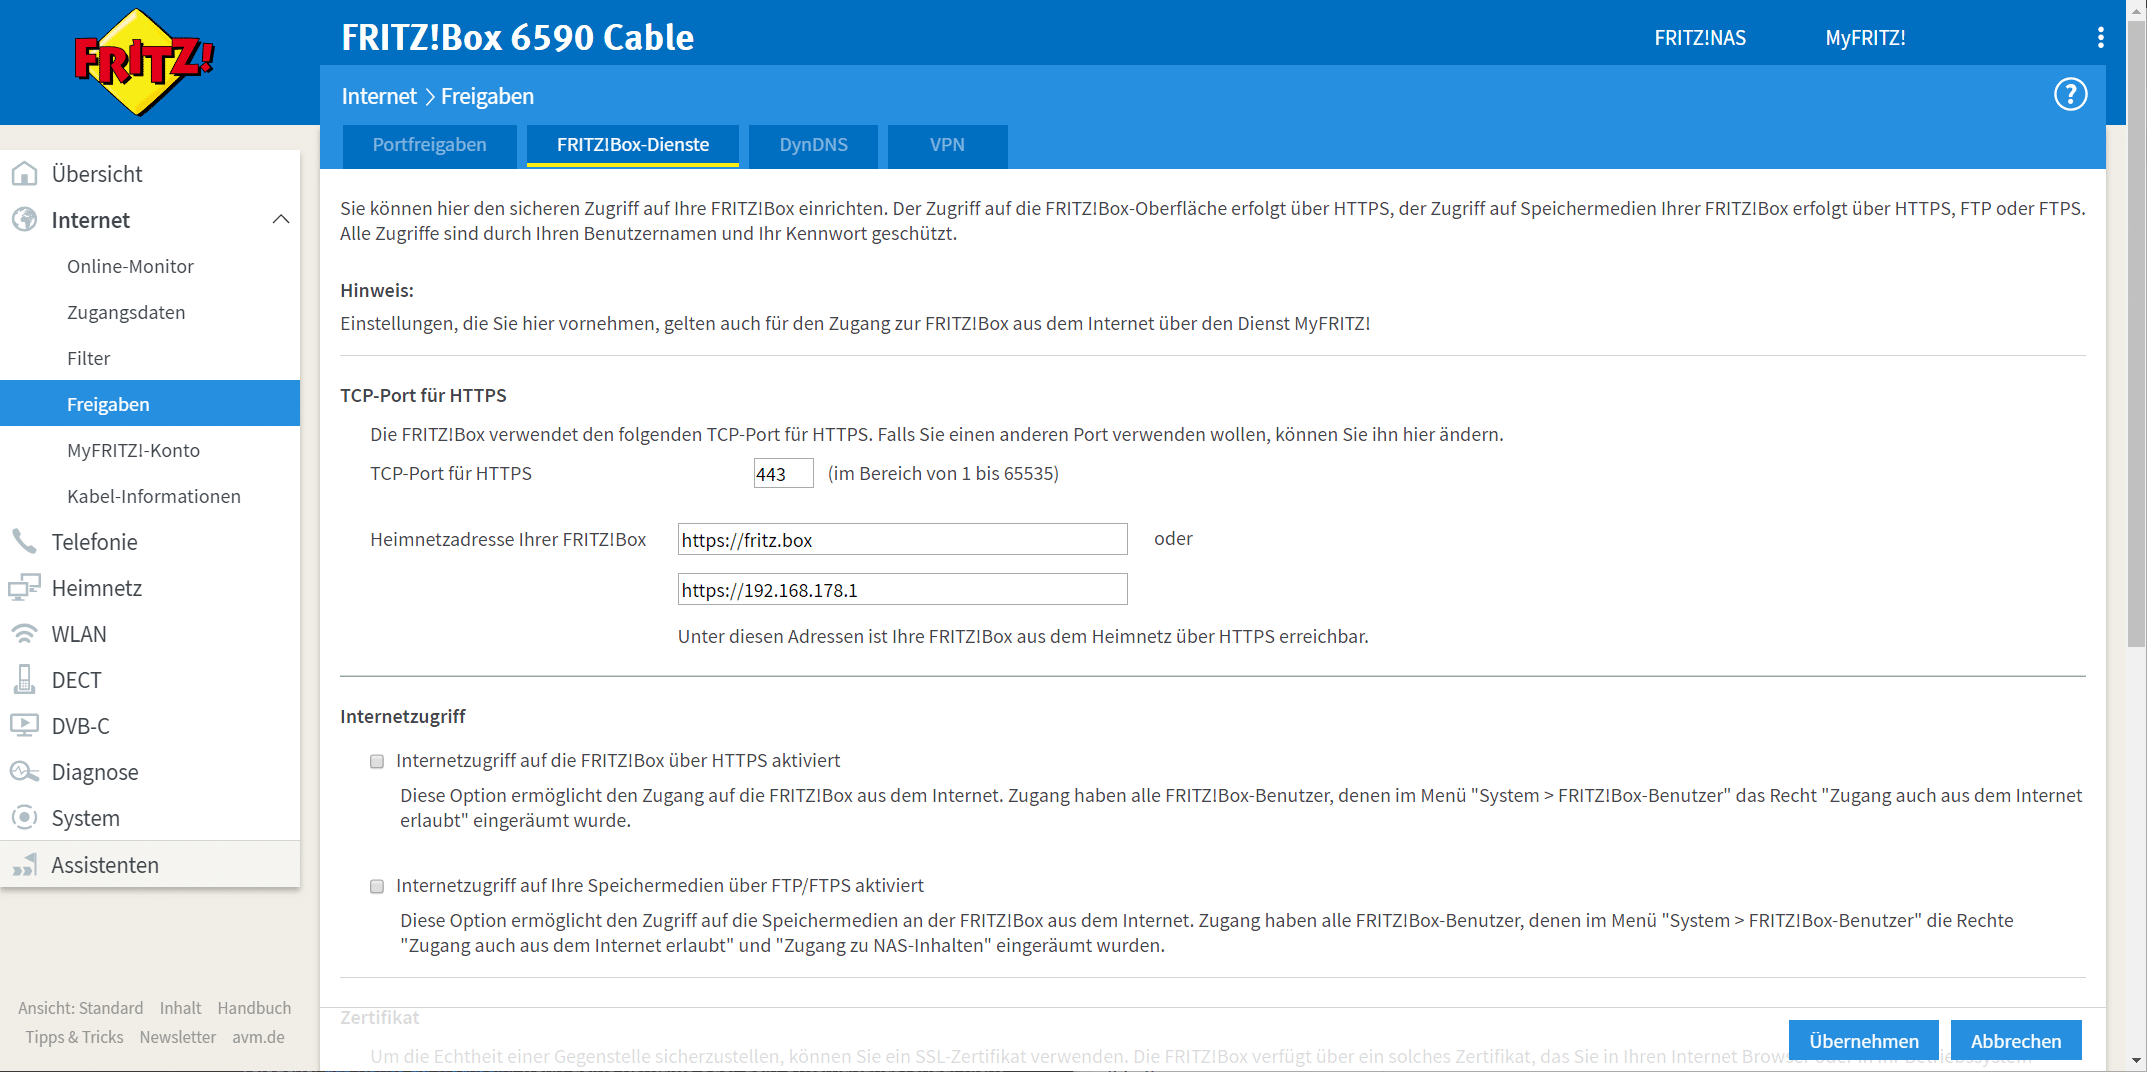Viewport: 2147px width, 1072px height.
Task: Click the Telefonie phone icon
Action: 24,542
